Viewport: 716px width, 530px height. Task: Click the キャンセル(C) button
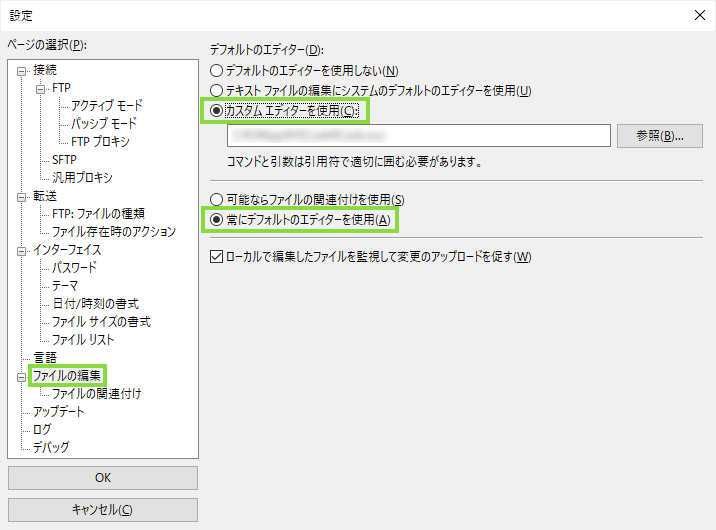pyautogui.click(x=103, y=509)
